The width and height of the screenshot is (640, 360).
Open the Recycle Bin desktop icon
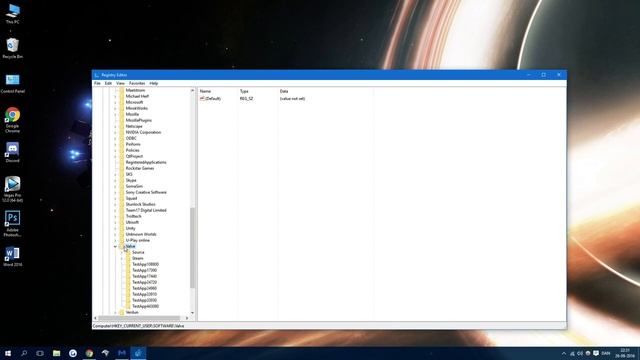pos(13,48)
